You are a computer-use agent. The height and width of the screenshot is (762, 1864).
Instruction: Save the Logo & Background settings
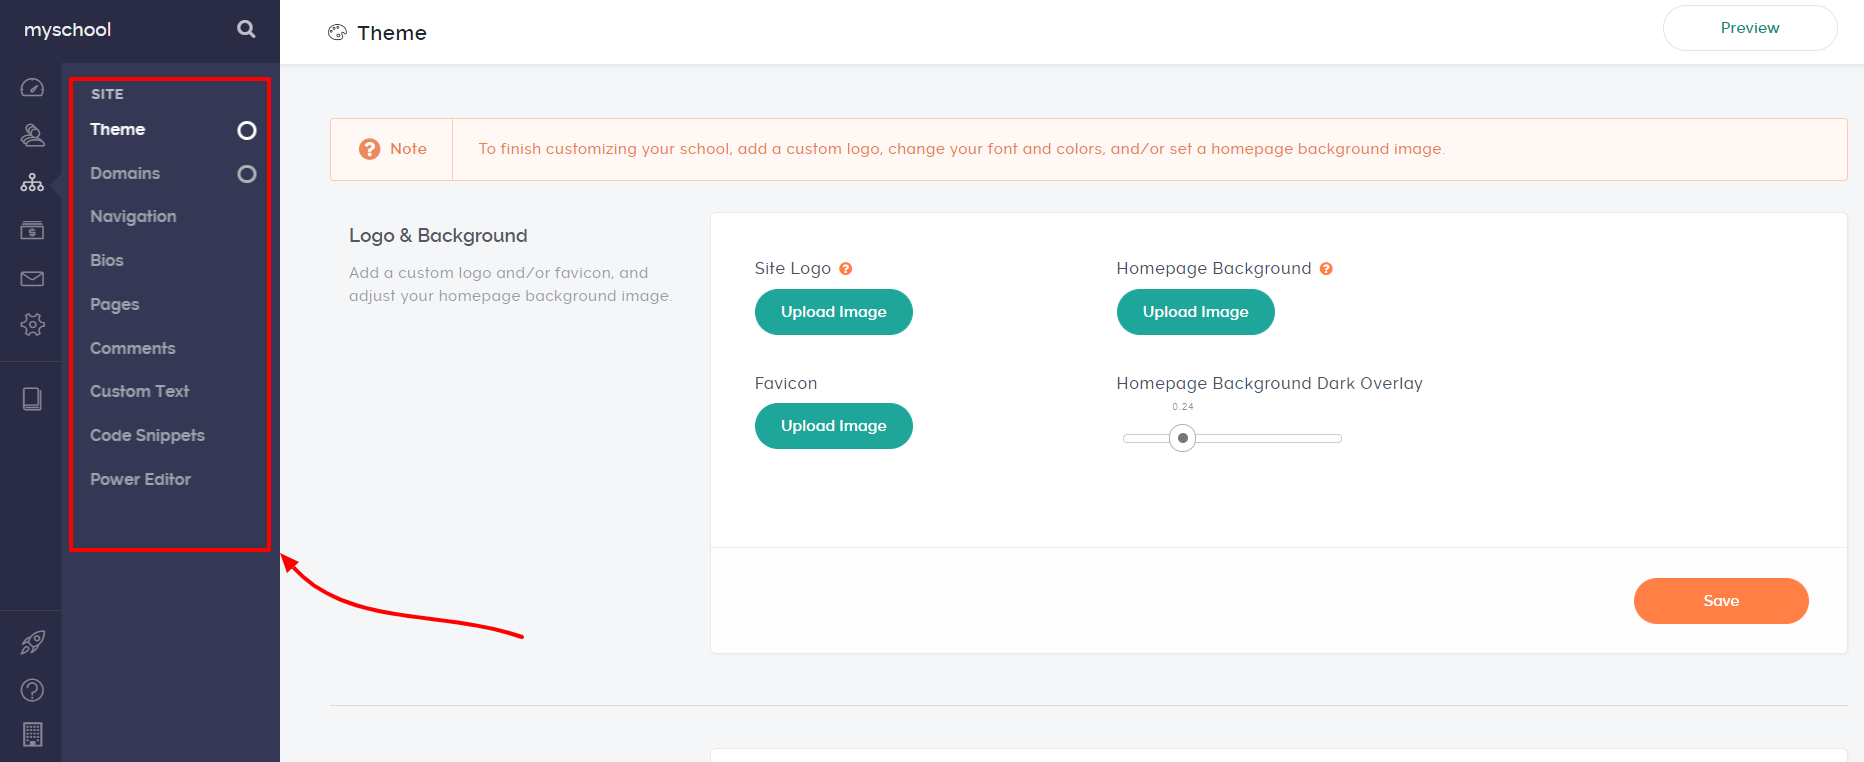(1720, 601)
